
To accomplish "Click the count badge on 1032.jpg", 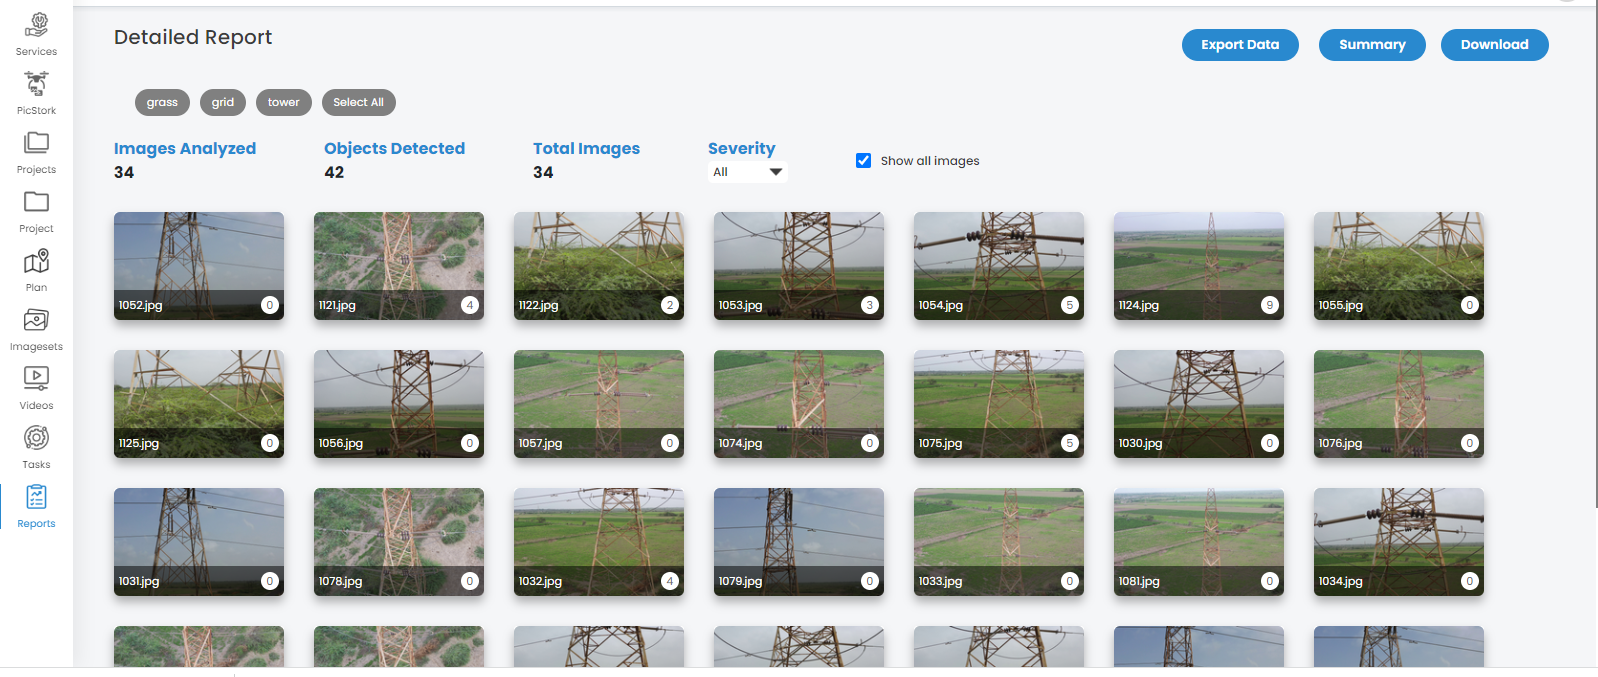I will click(670, 581).
